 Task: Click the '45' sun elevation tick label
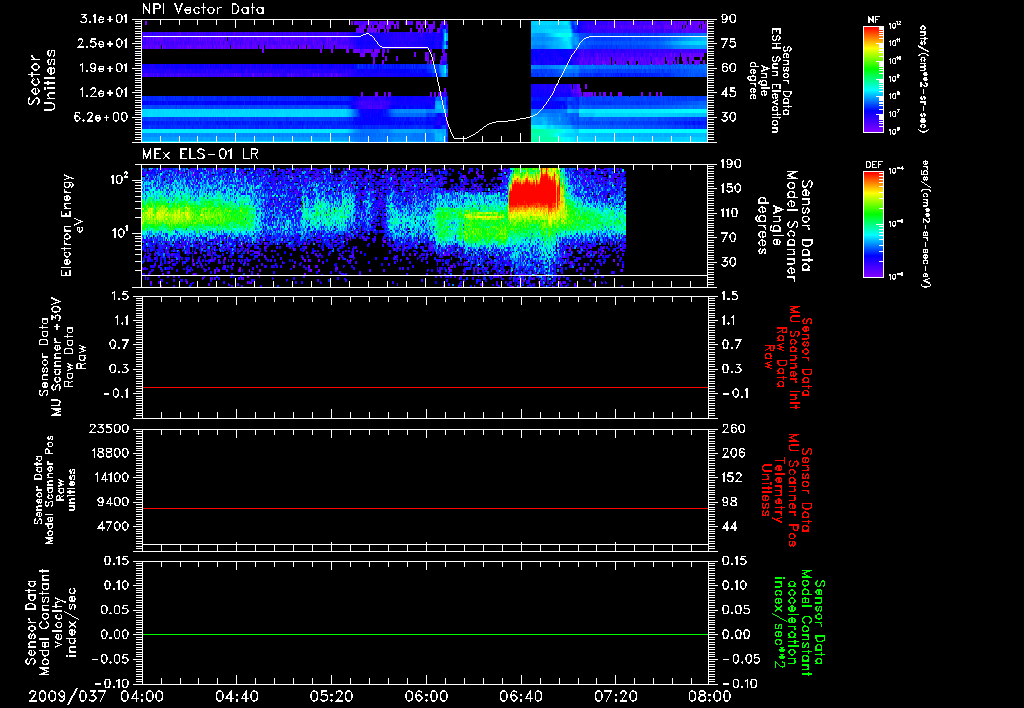pos(729,93)
